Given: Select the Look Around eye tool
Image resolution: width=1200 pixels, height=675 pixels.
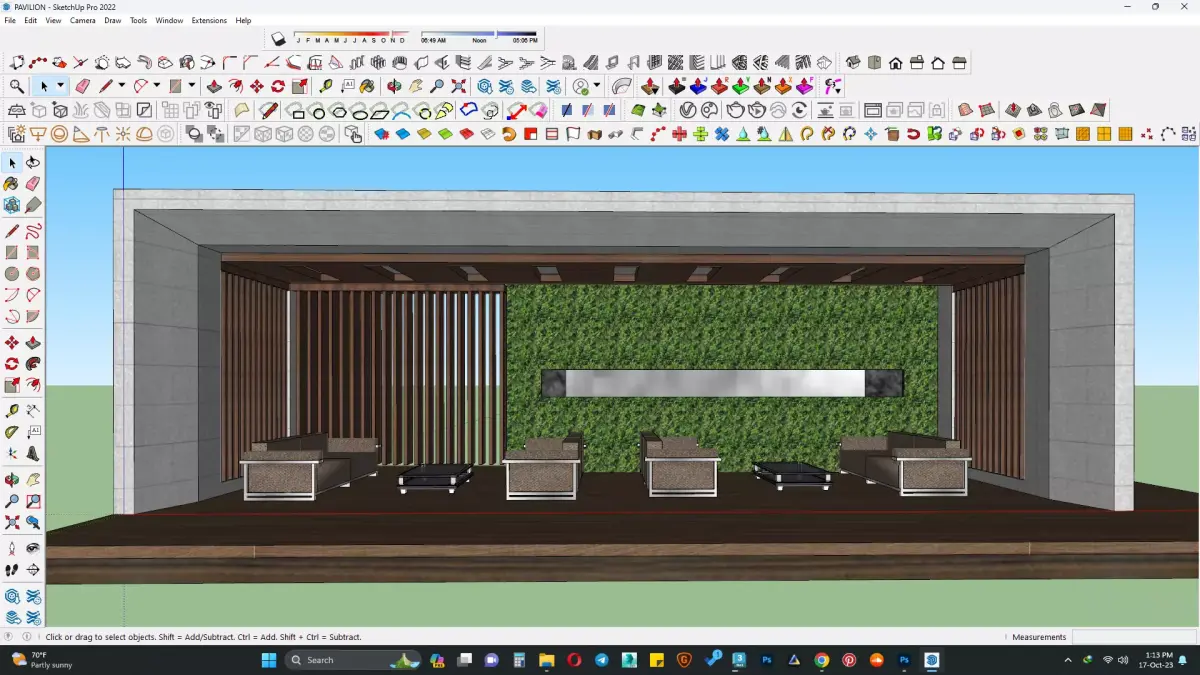Looking at the screenshot, I should click(x=33, y=548).
